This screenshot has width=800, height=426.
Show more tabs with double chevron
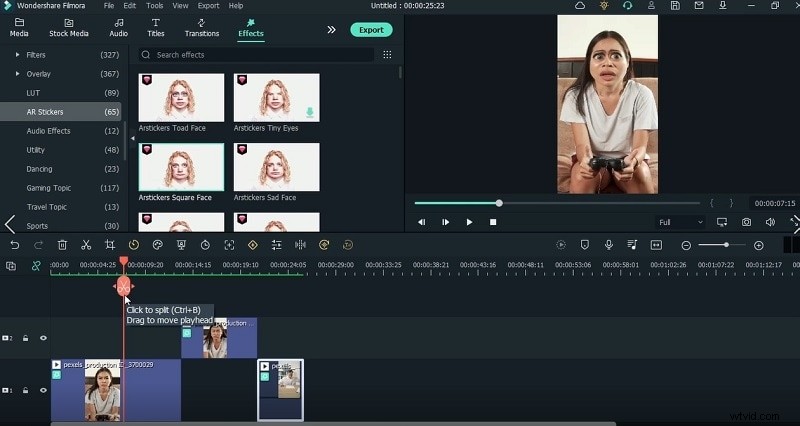point(332,30)
